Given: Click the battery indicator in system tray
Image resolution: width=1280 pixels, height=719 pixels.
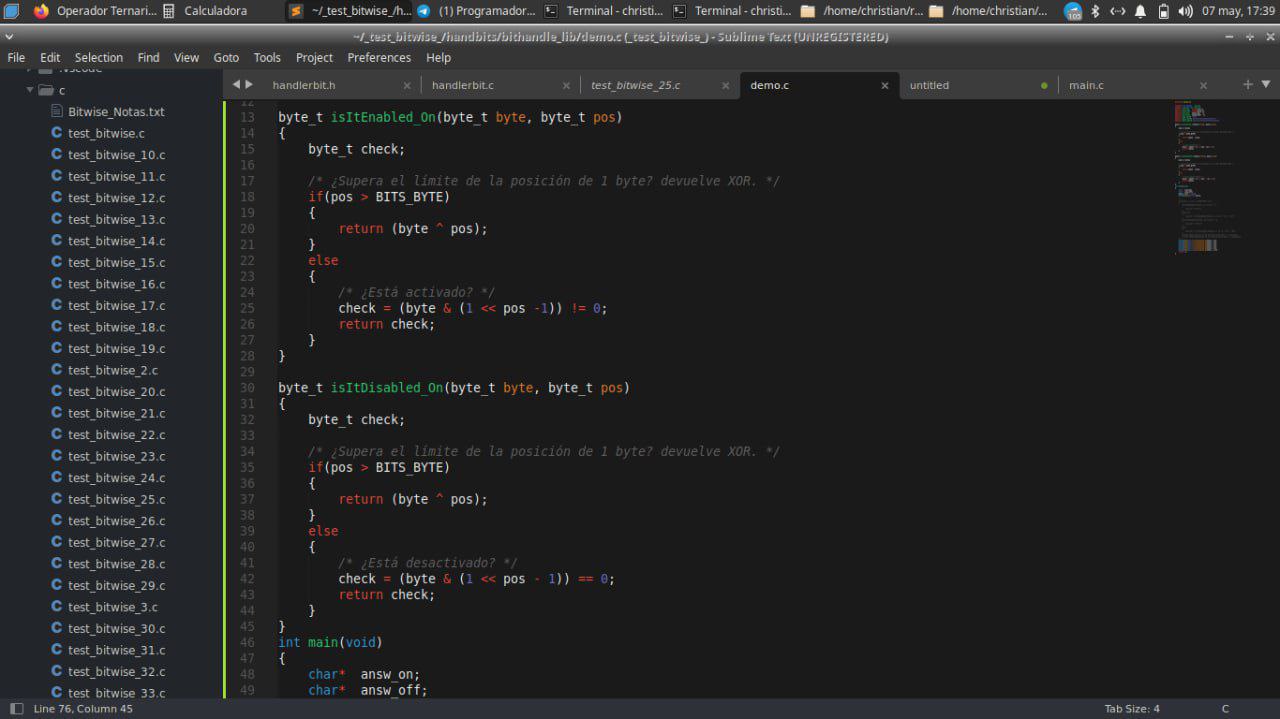Looking at the screenshot, I should [1163, 12].
